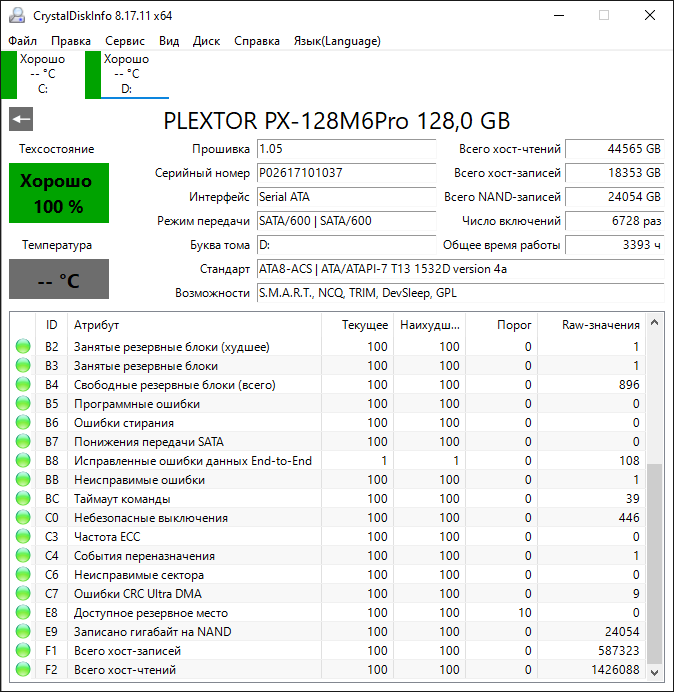Click the transfer mode field SATA/600

[x=346, y=221]
